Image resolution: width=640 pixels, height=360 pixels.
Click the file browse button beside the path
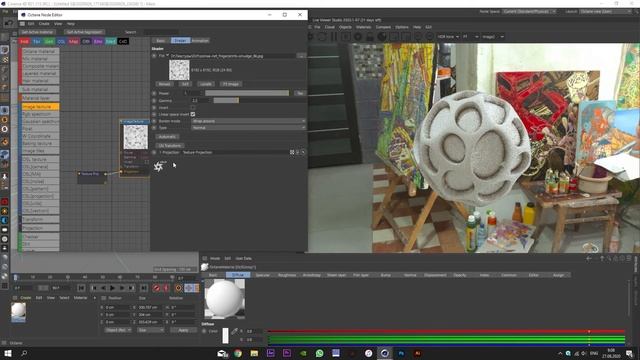[x=301, y=56]
